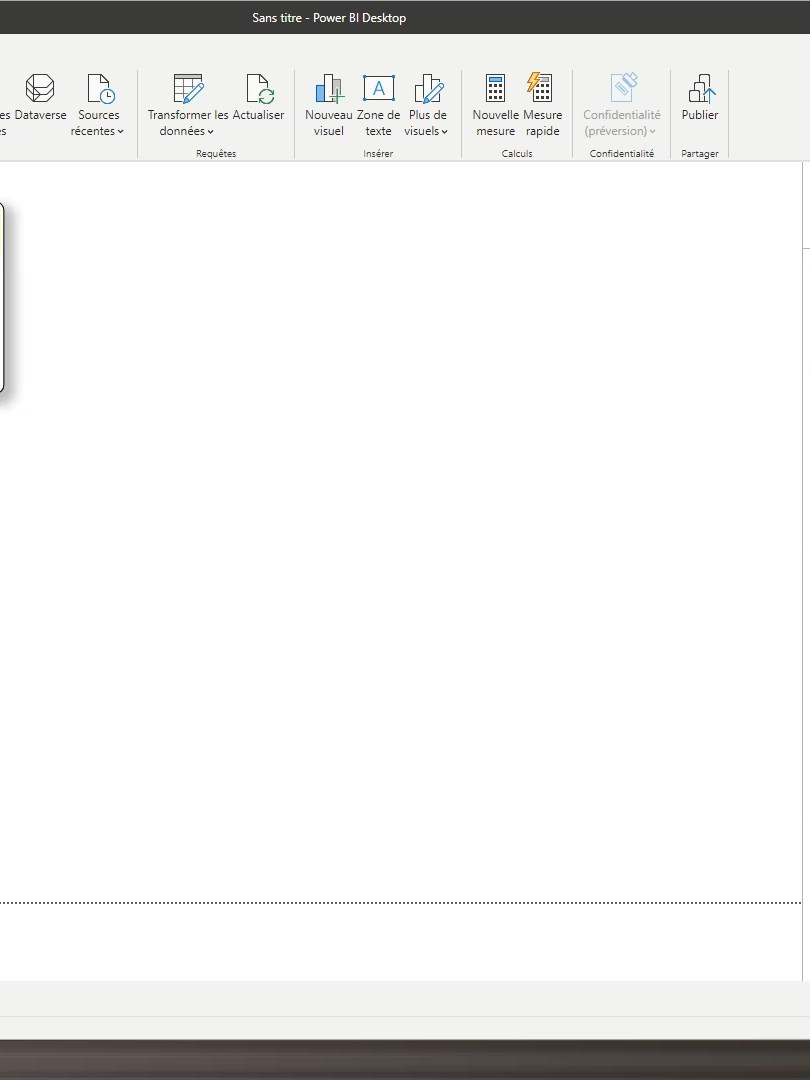
Task: Open Sources récentes dropdown
Action: click(98, 105)
